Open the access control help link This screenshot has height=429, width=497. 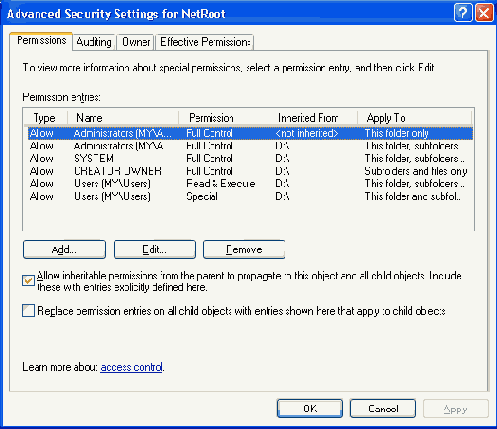tap(131, 367)
